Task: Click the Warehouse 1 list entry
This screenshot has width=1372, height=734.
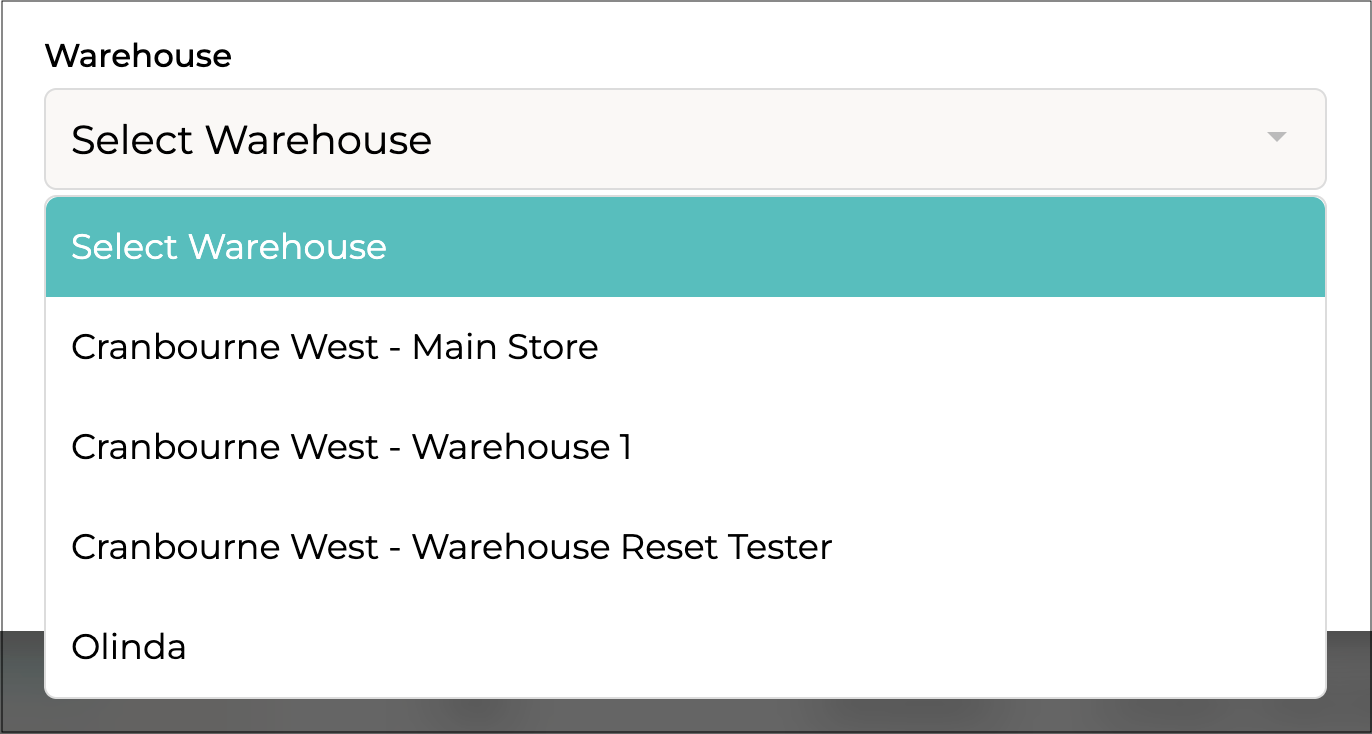Action: click(351, 447)
